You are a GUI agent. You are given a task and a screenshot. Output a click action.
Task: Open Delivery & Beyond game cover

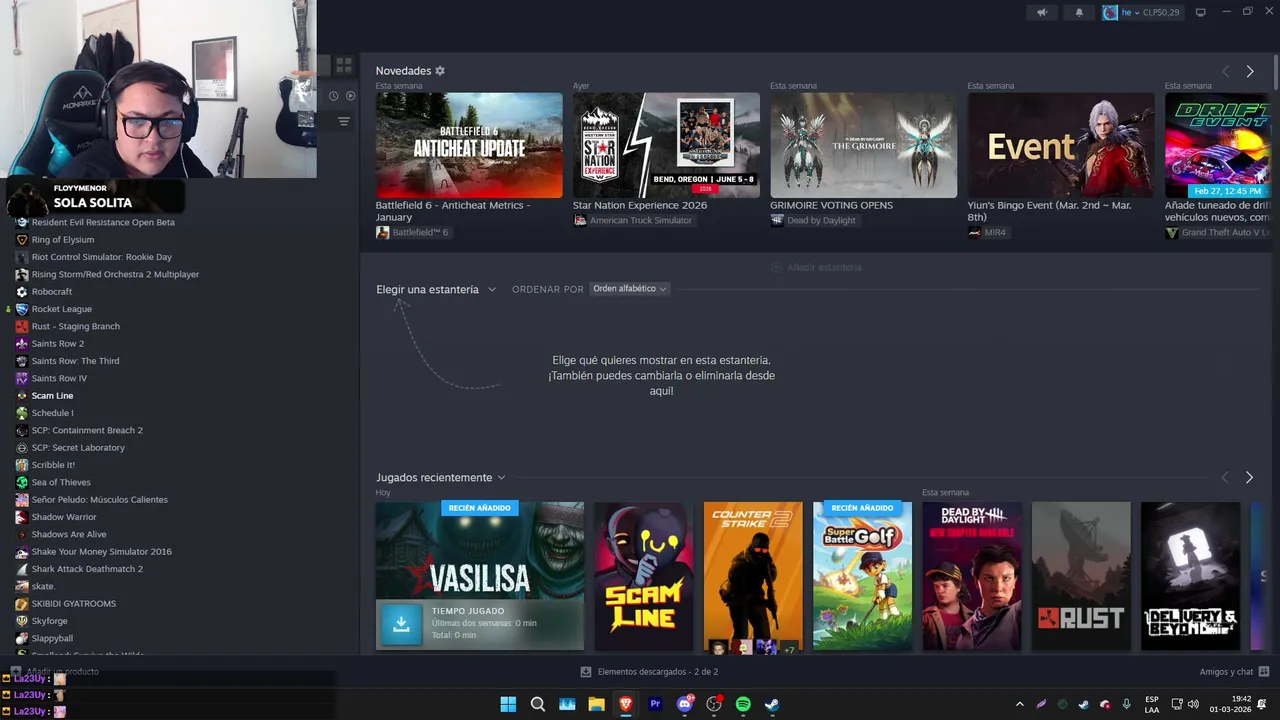[x=1190, y=576]
